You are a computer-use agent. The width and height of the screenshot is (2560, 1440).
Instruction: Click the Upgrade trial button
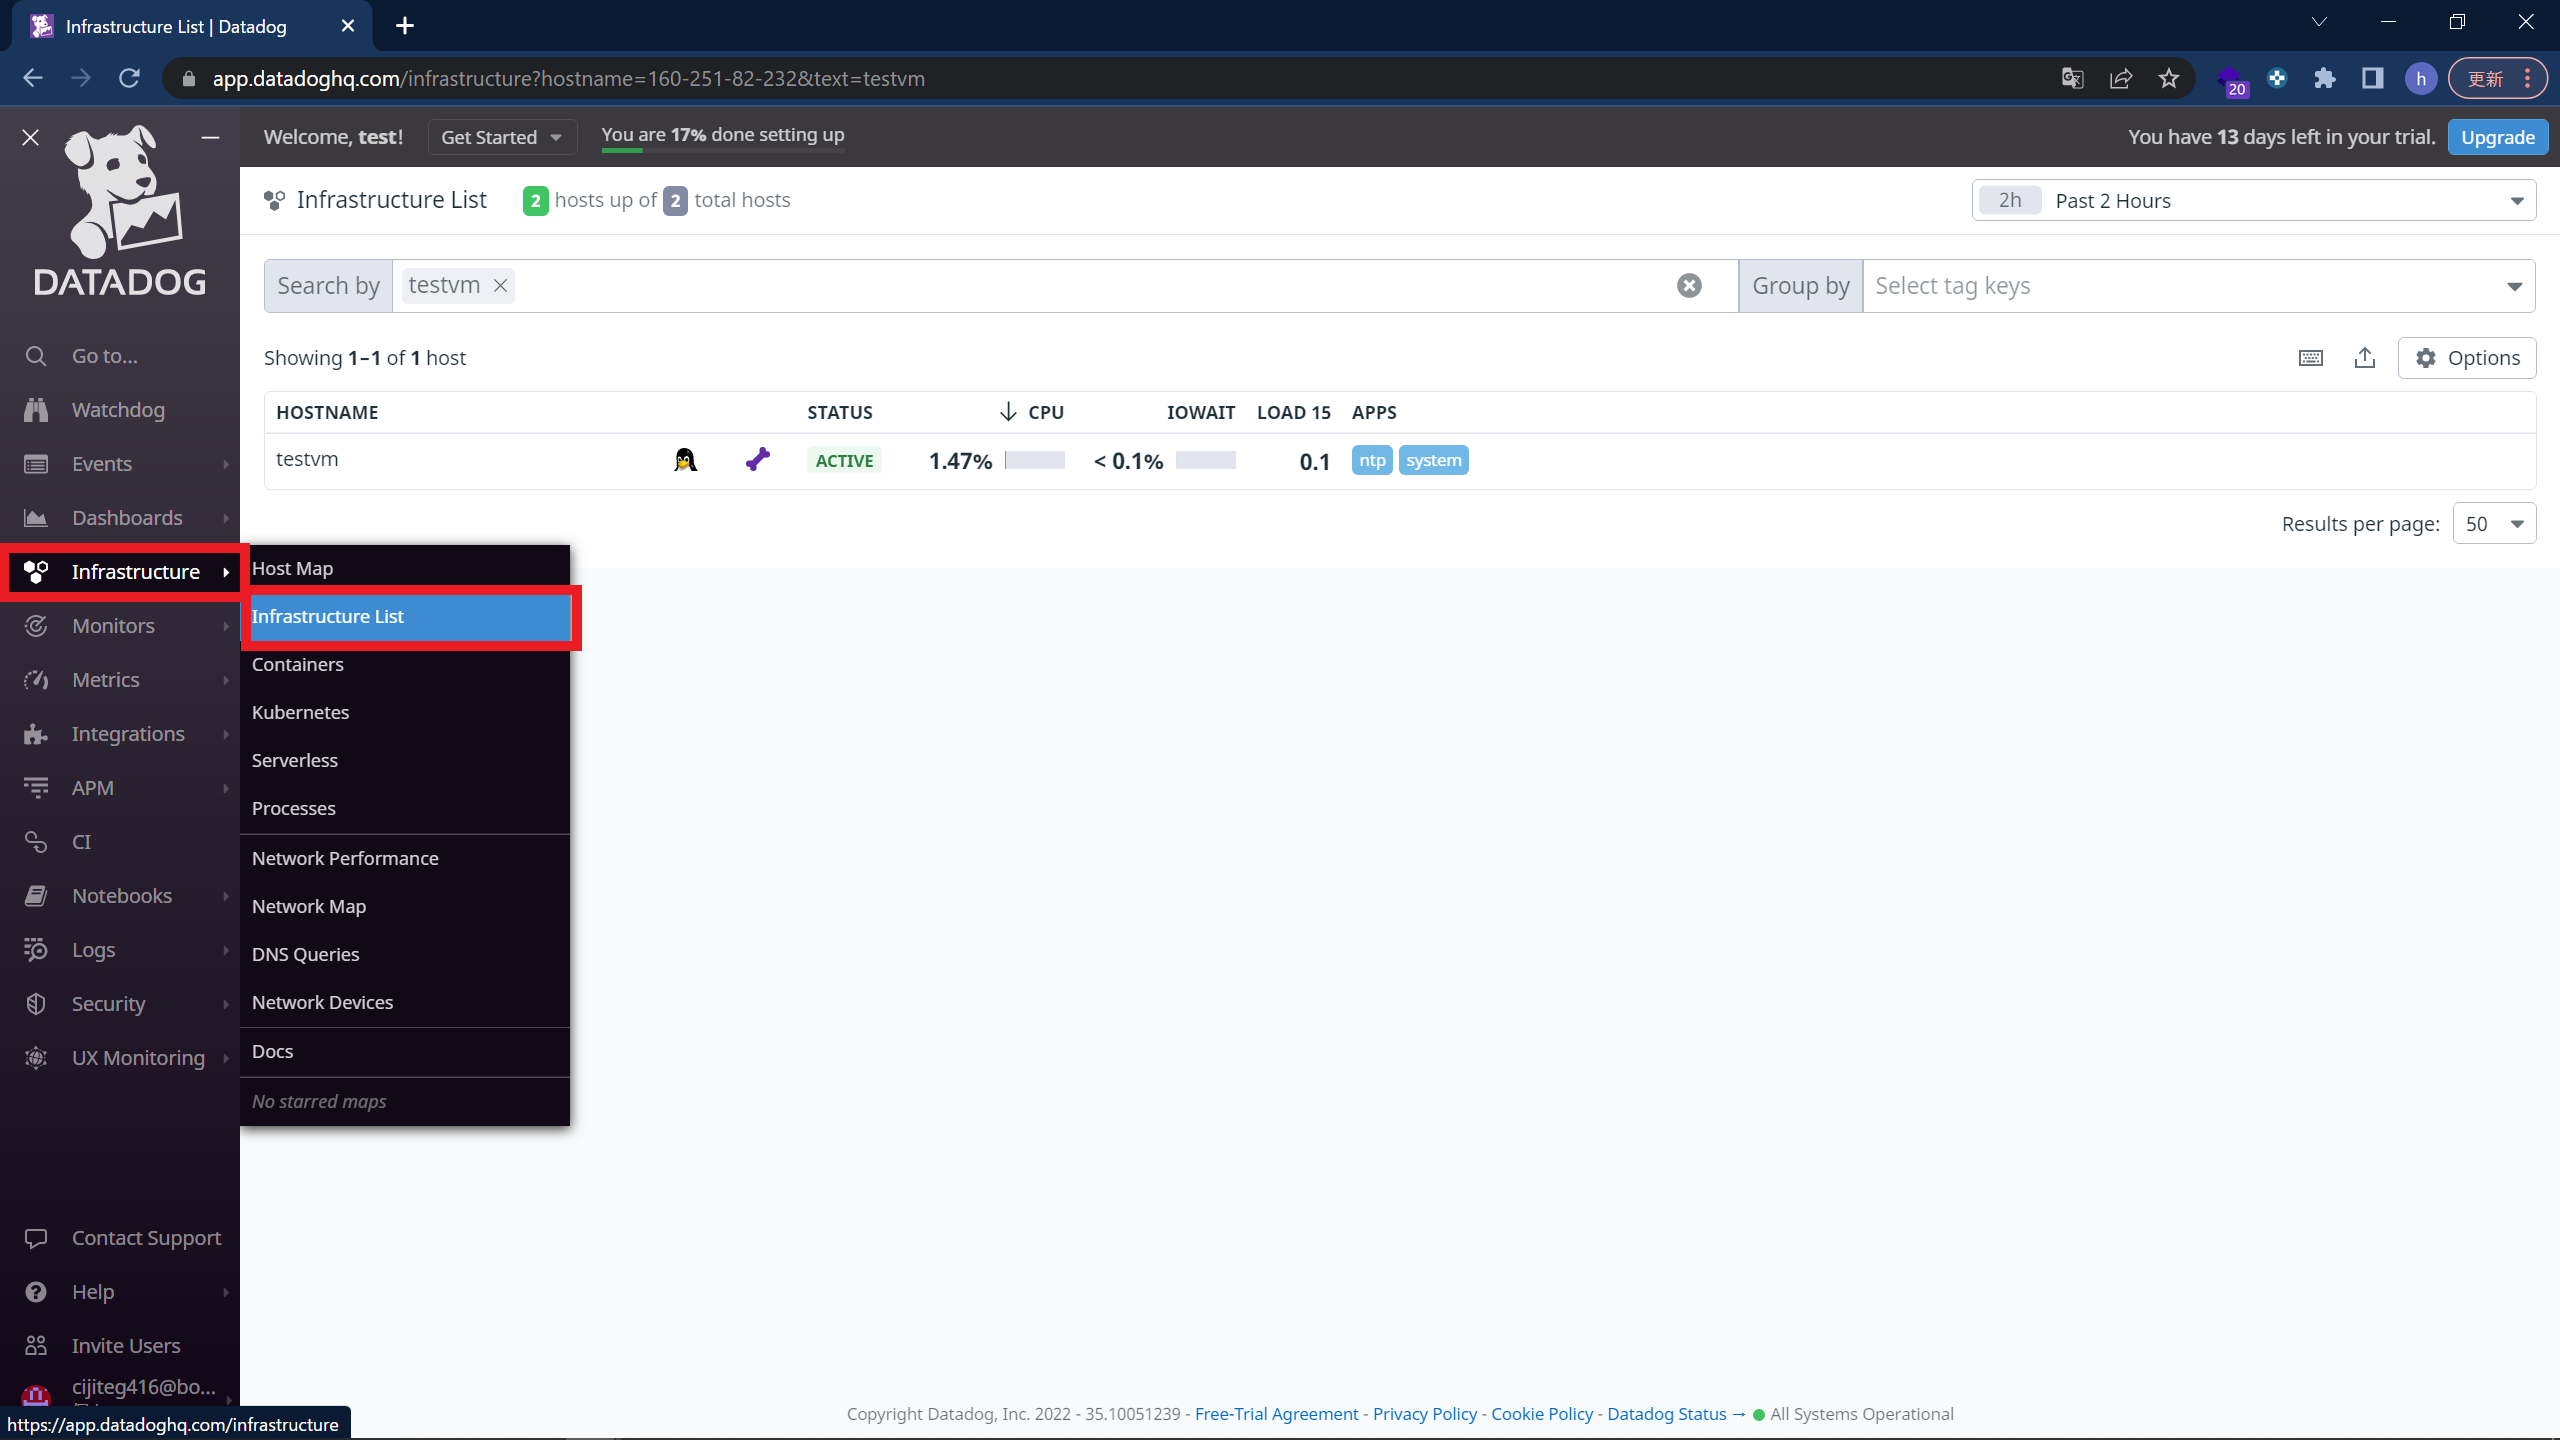2498,137
